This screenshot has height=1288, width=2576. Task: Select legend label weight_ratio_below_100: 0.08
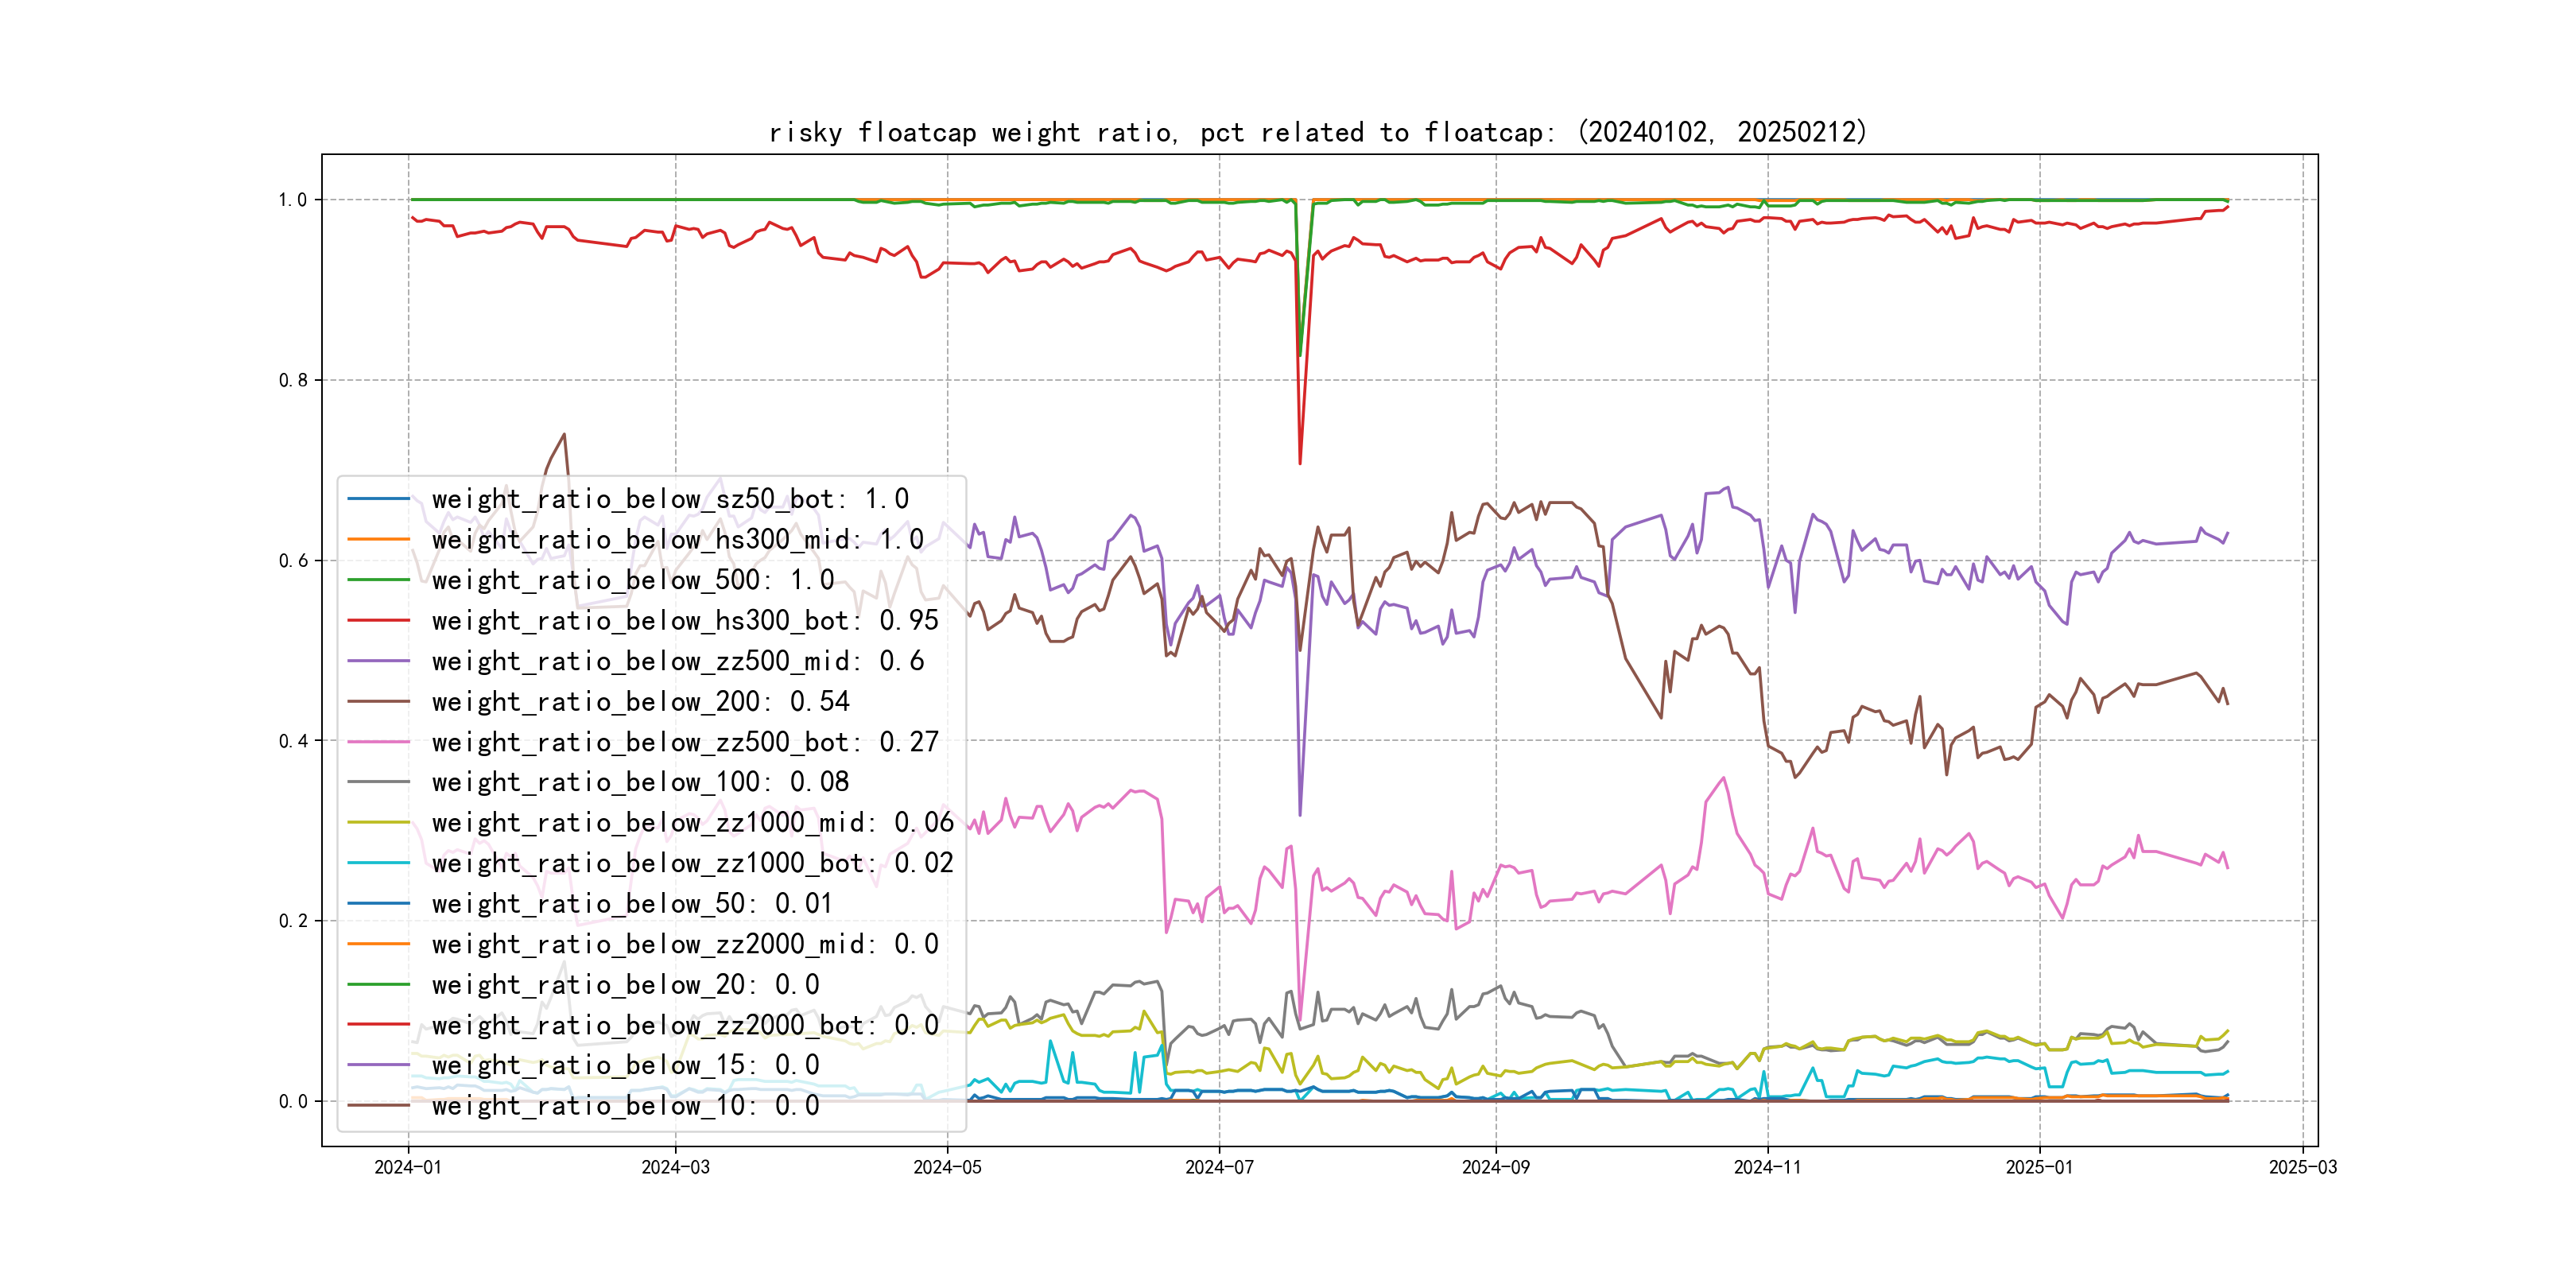pos(640,782)
